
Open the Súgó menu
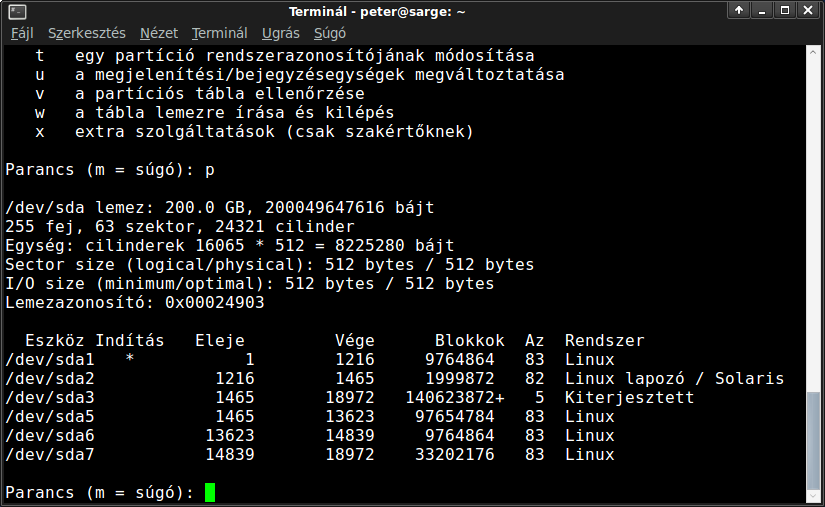pos(330,33)
